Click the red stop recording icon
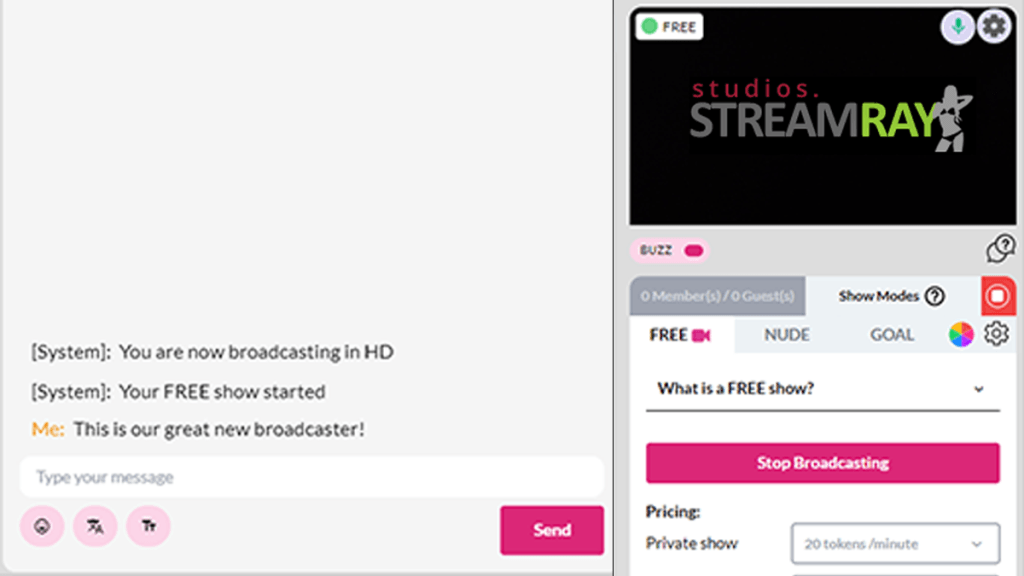 [x=998, y=296]
